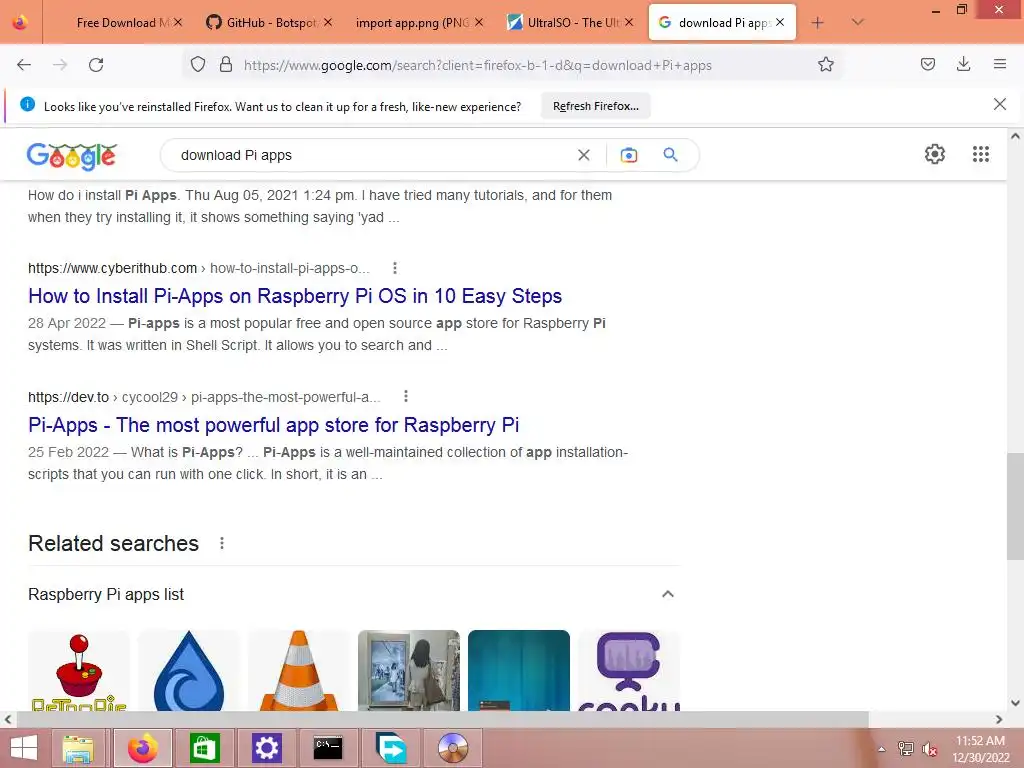Click the vertical scrollbar thumb
1024x768 pixels.
tap(1015, 506)
